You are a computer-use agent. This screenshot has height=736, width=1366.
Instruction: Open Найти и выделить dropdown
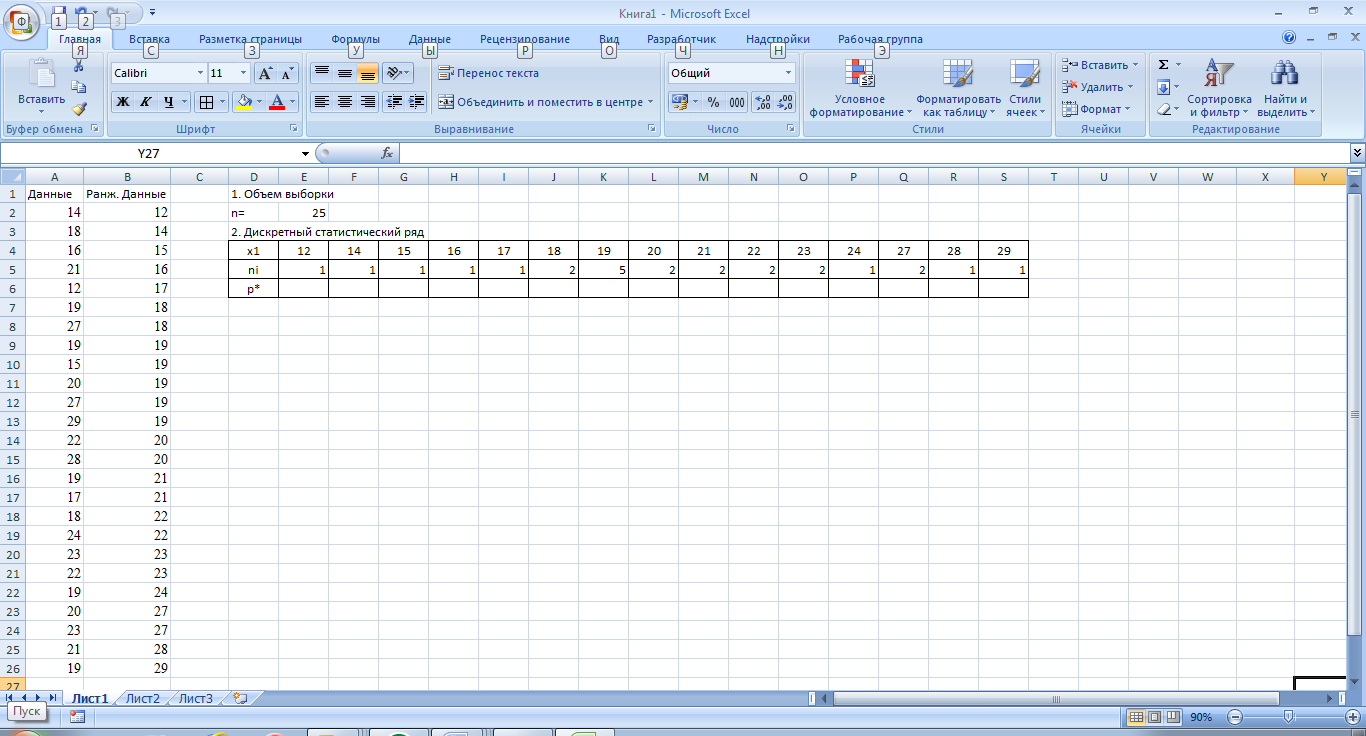[x=1285, y=88]
